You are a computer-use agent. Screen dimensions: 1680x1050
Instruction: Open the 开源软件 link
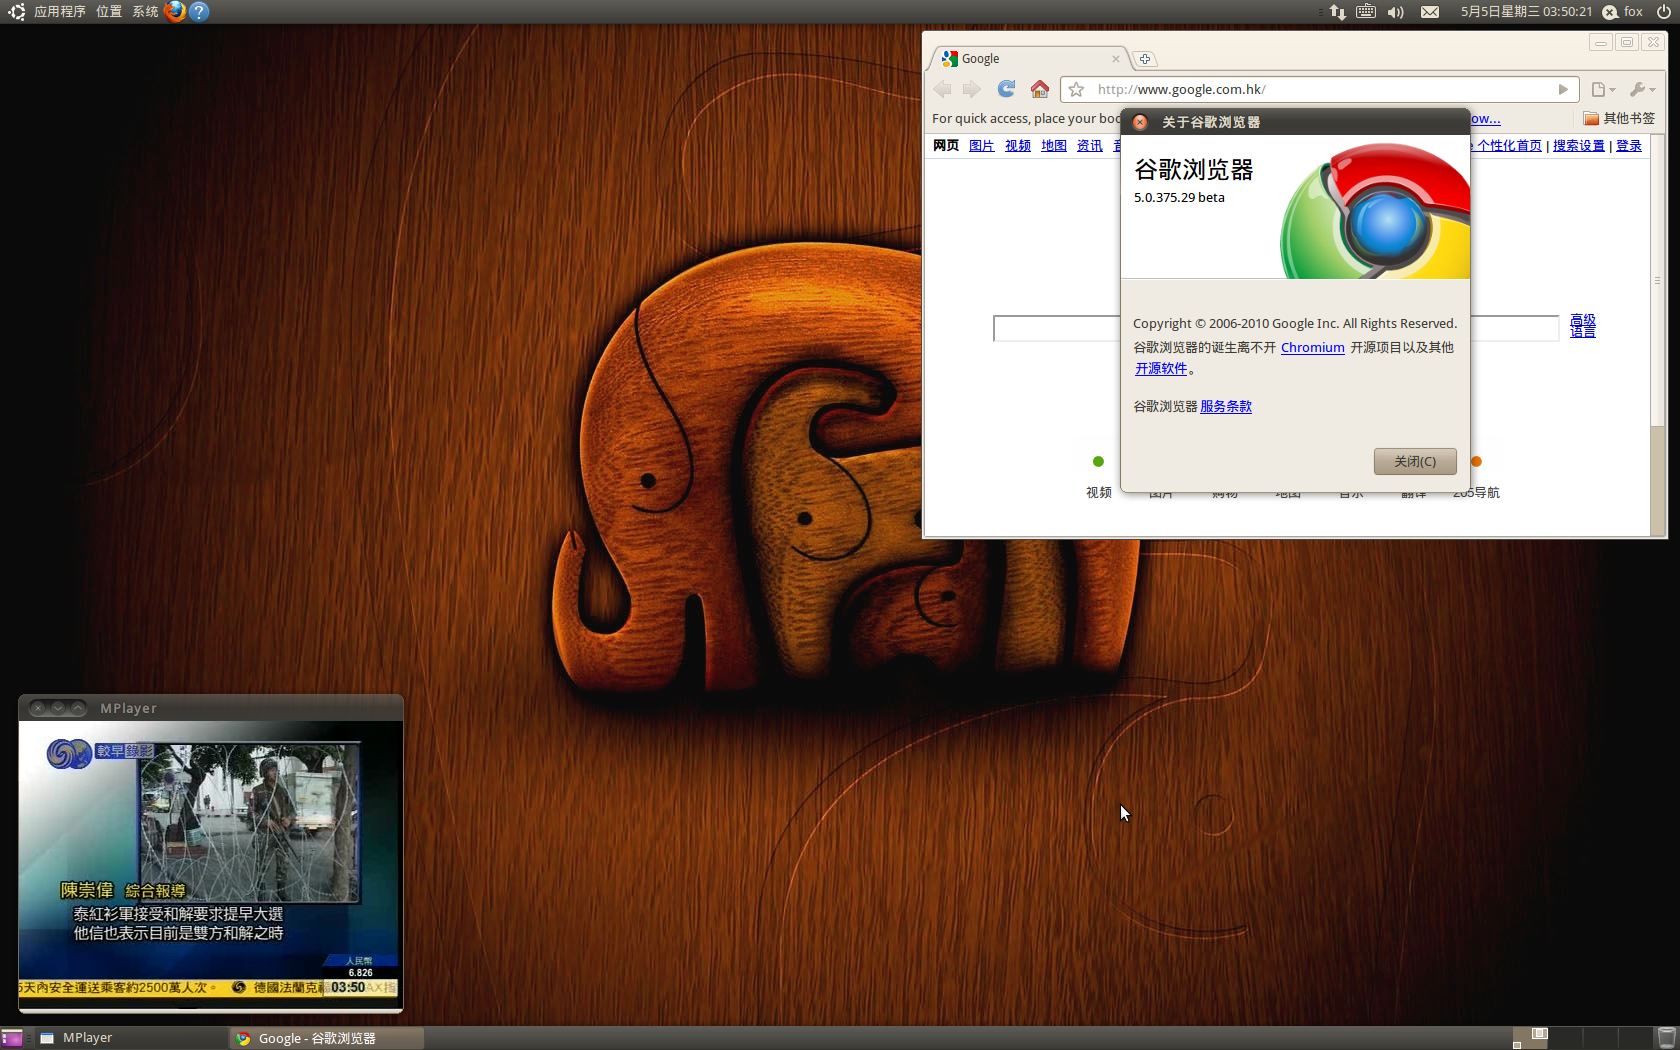pyautogui.click(x=1161, y=368)
